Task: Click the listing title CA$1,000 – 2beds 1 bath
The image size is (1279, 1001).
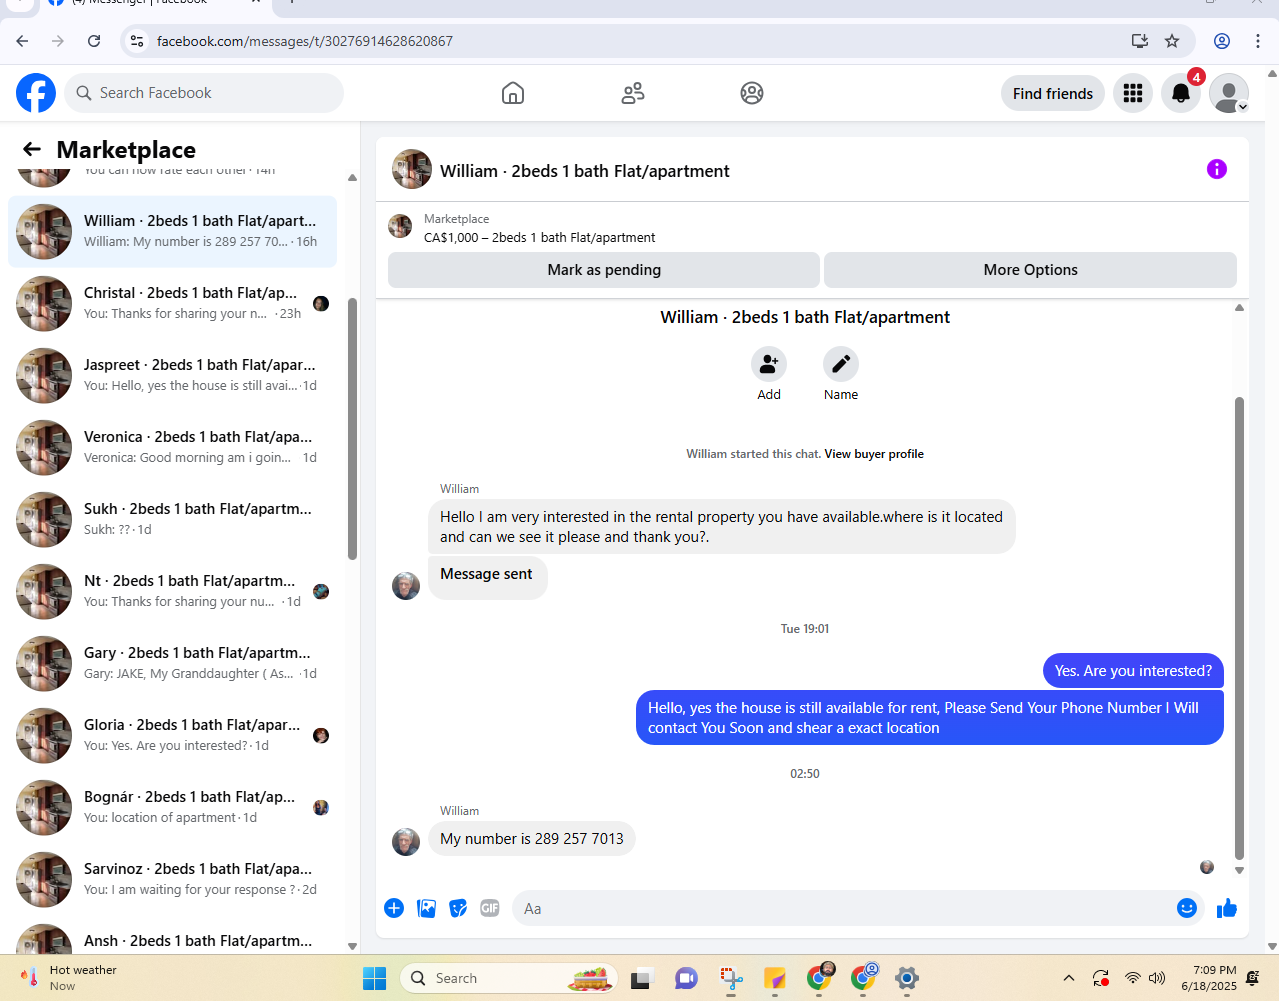Action: (540, 238)
